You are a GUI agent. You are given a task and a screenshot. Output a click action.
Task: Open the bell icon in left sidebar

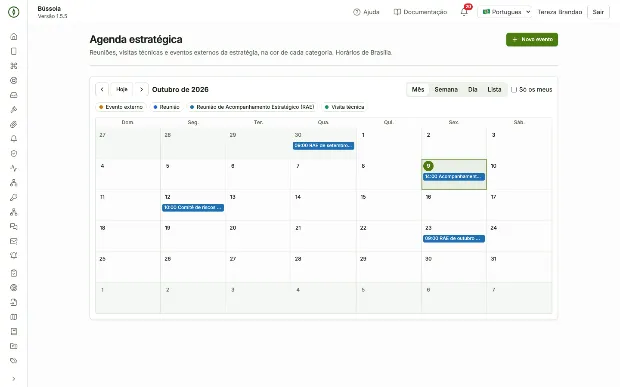tap(13, 139)
